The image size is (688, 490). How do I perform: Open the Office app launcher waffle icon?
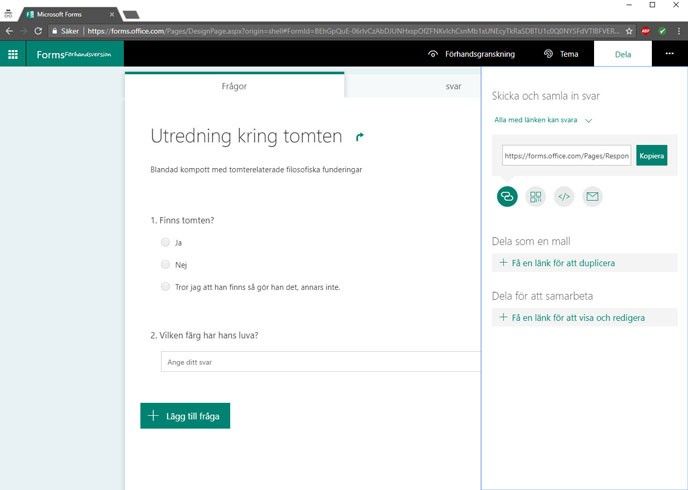13,54
